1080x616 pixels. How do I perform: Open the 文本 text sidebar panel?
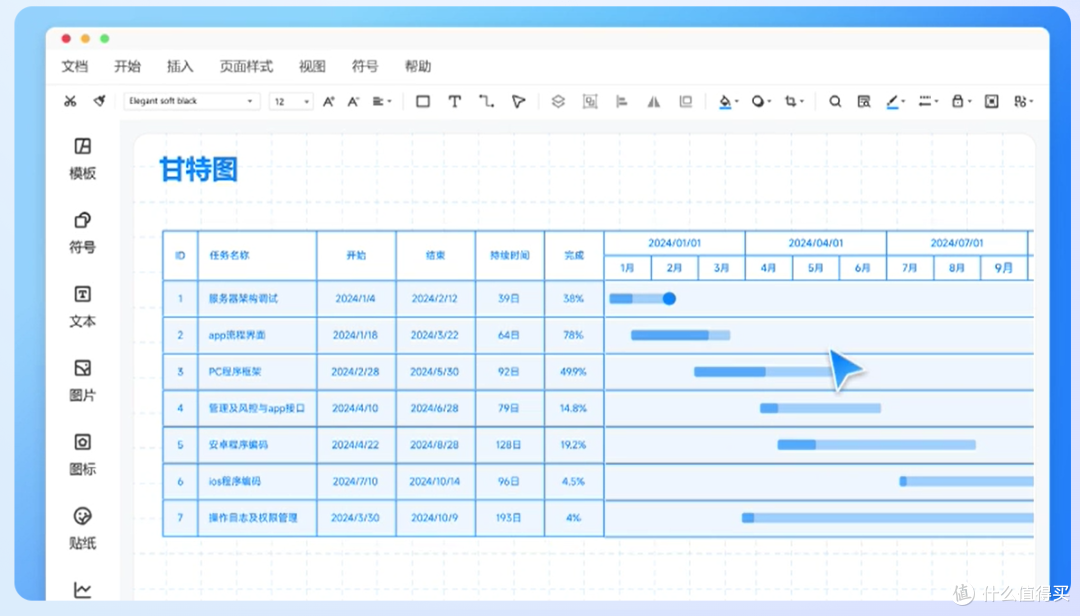[x=83, y=307]
